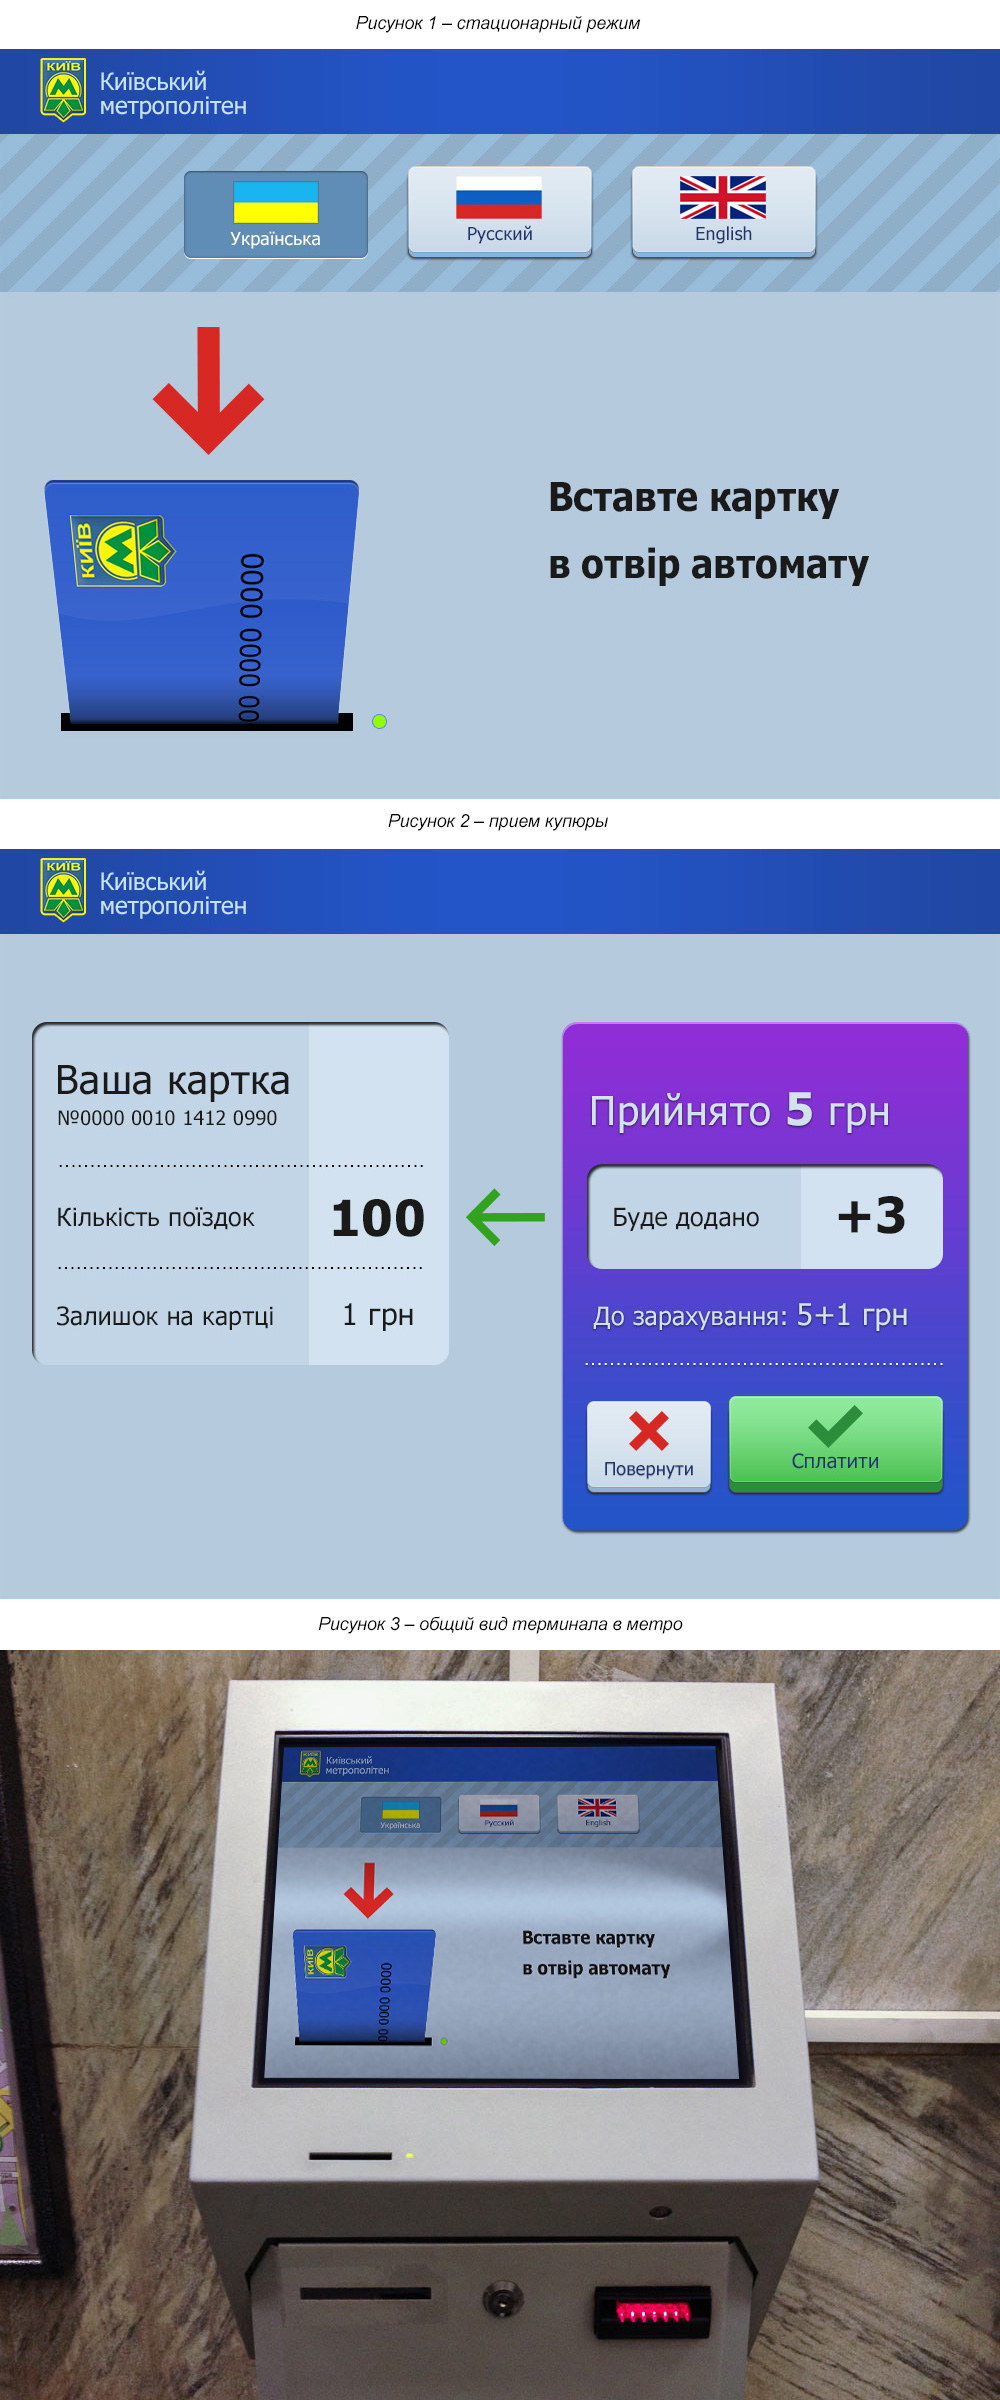This screenshot has height=2400, width=1000.
Task: Click the trip count value 100
Action: click(377, 1218)
